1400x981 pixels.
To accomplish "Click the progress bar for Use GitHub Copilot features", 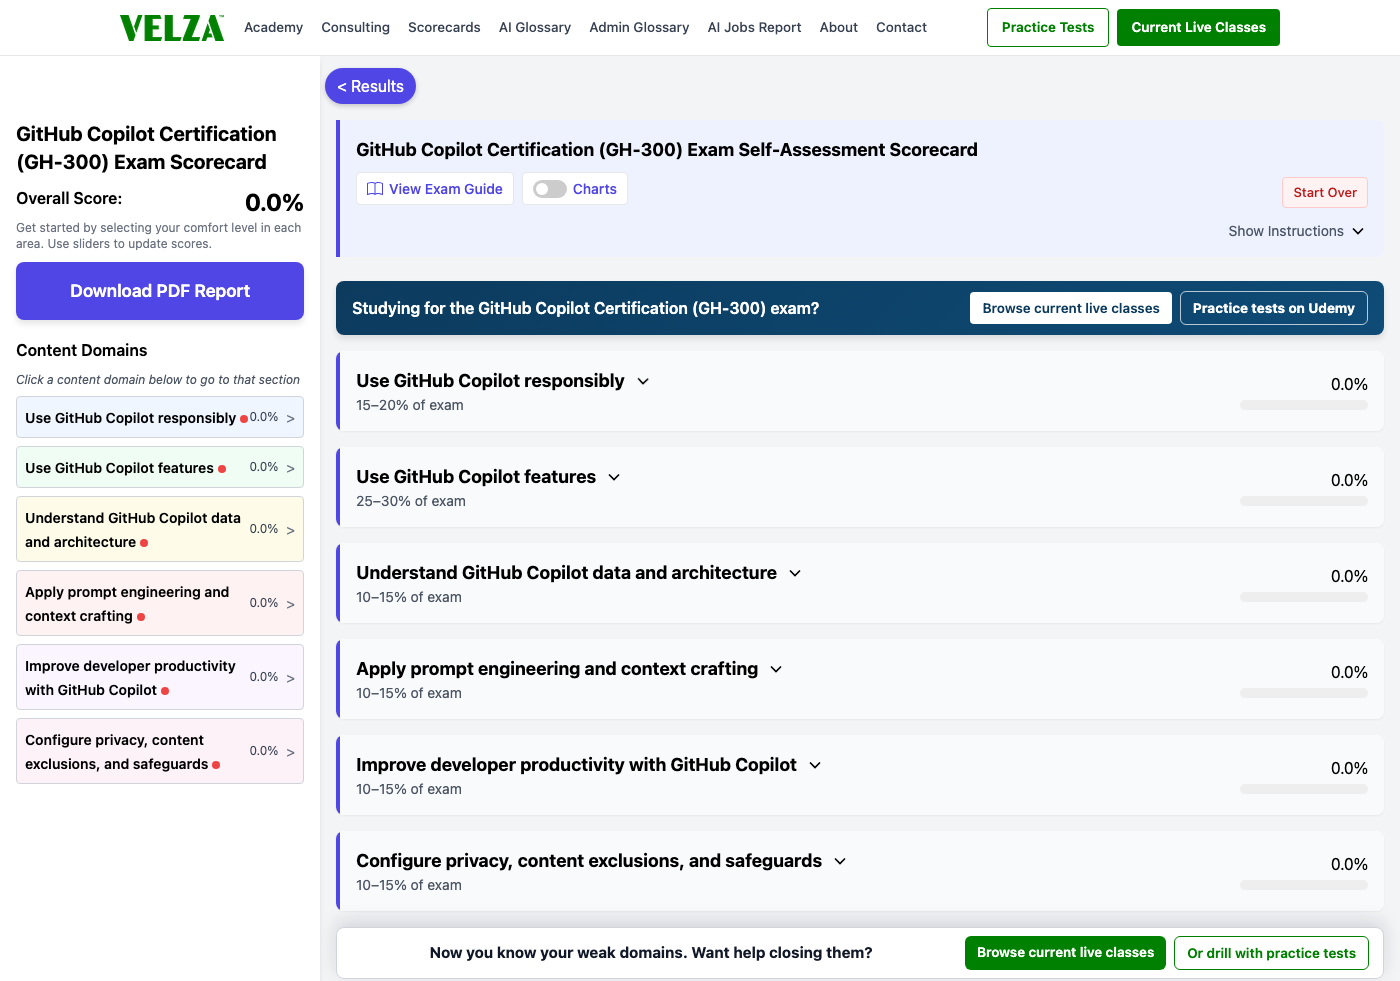I will coord(1304,501).
